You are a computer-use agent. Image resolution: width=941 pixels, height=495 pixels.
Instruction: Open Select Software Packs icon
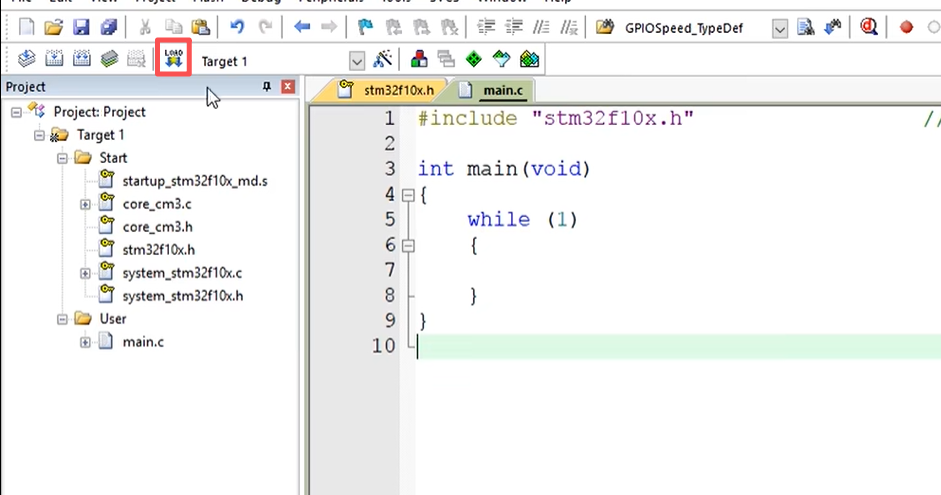click(501, 59)
